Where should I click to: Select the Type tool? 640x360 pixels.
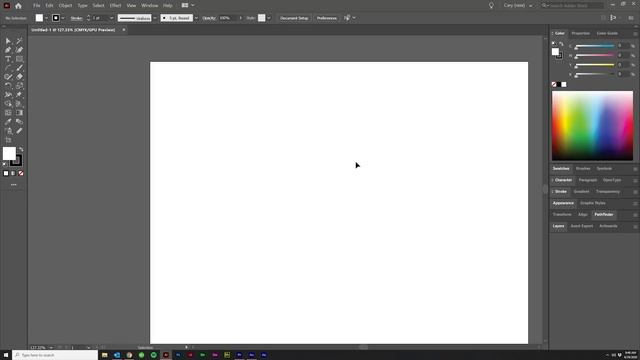click(8, 59)
